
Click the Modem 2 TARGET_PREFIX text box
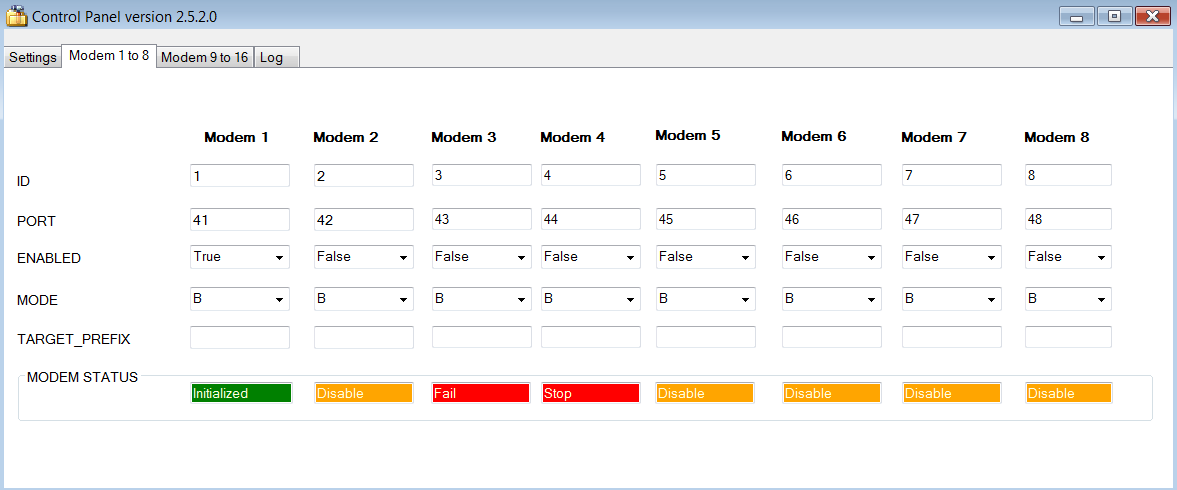(x=363, y=337)
